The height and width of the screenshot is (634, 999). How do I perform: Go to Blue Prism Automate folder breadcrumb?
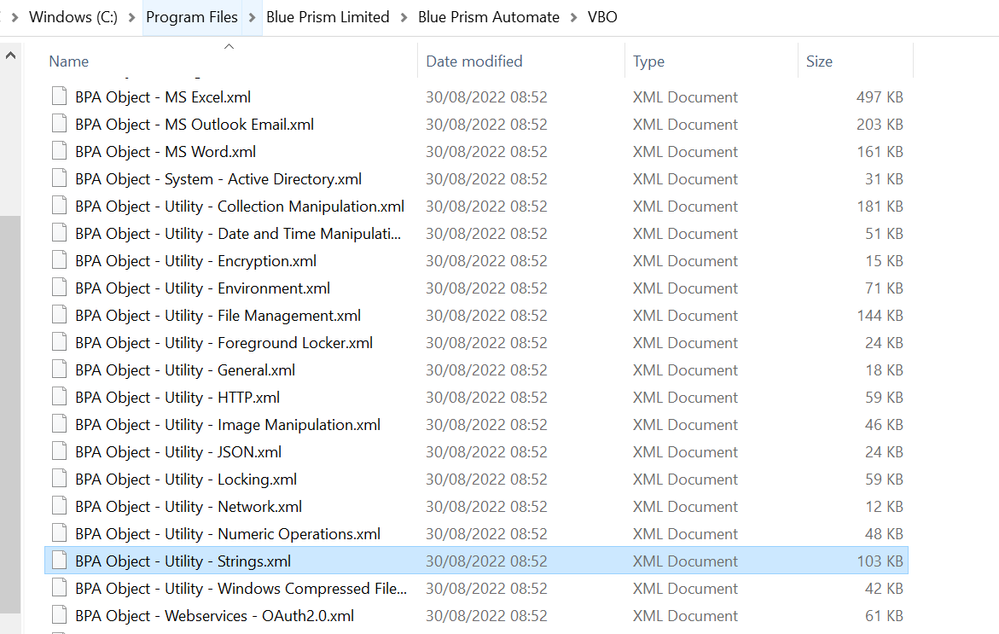489,17
